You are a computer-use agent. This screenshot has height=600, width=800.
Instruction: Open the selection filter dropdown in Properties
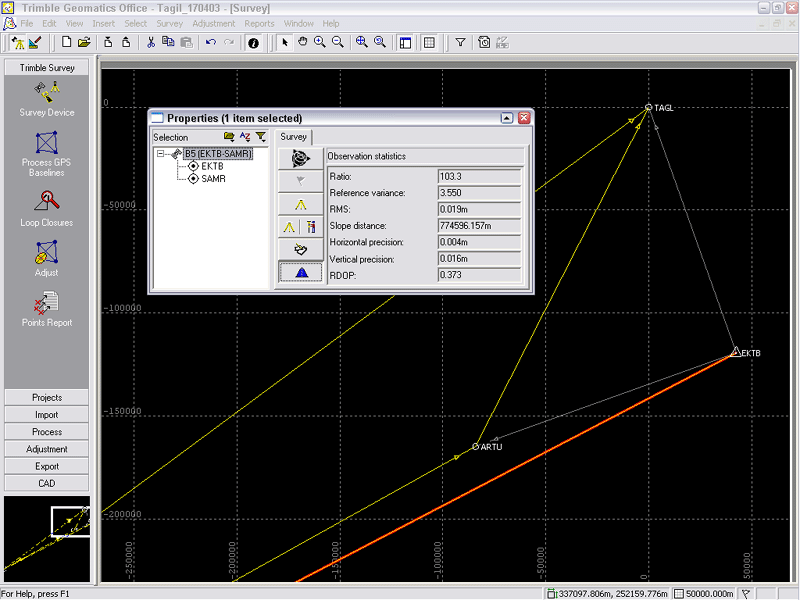[261, 137]
